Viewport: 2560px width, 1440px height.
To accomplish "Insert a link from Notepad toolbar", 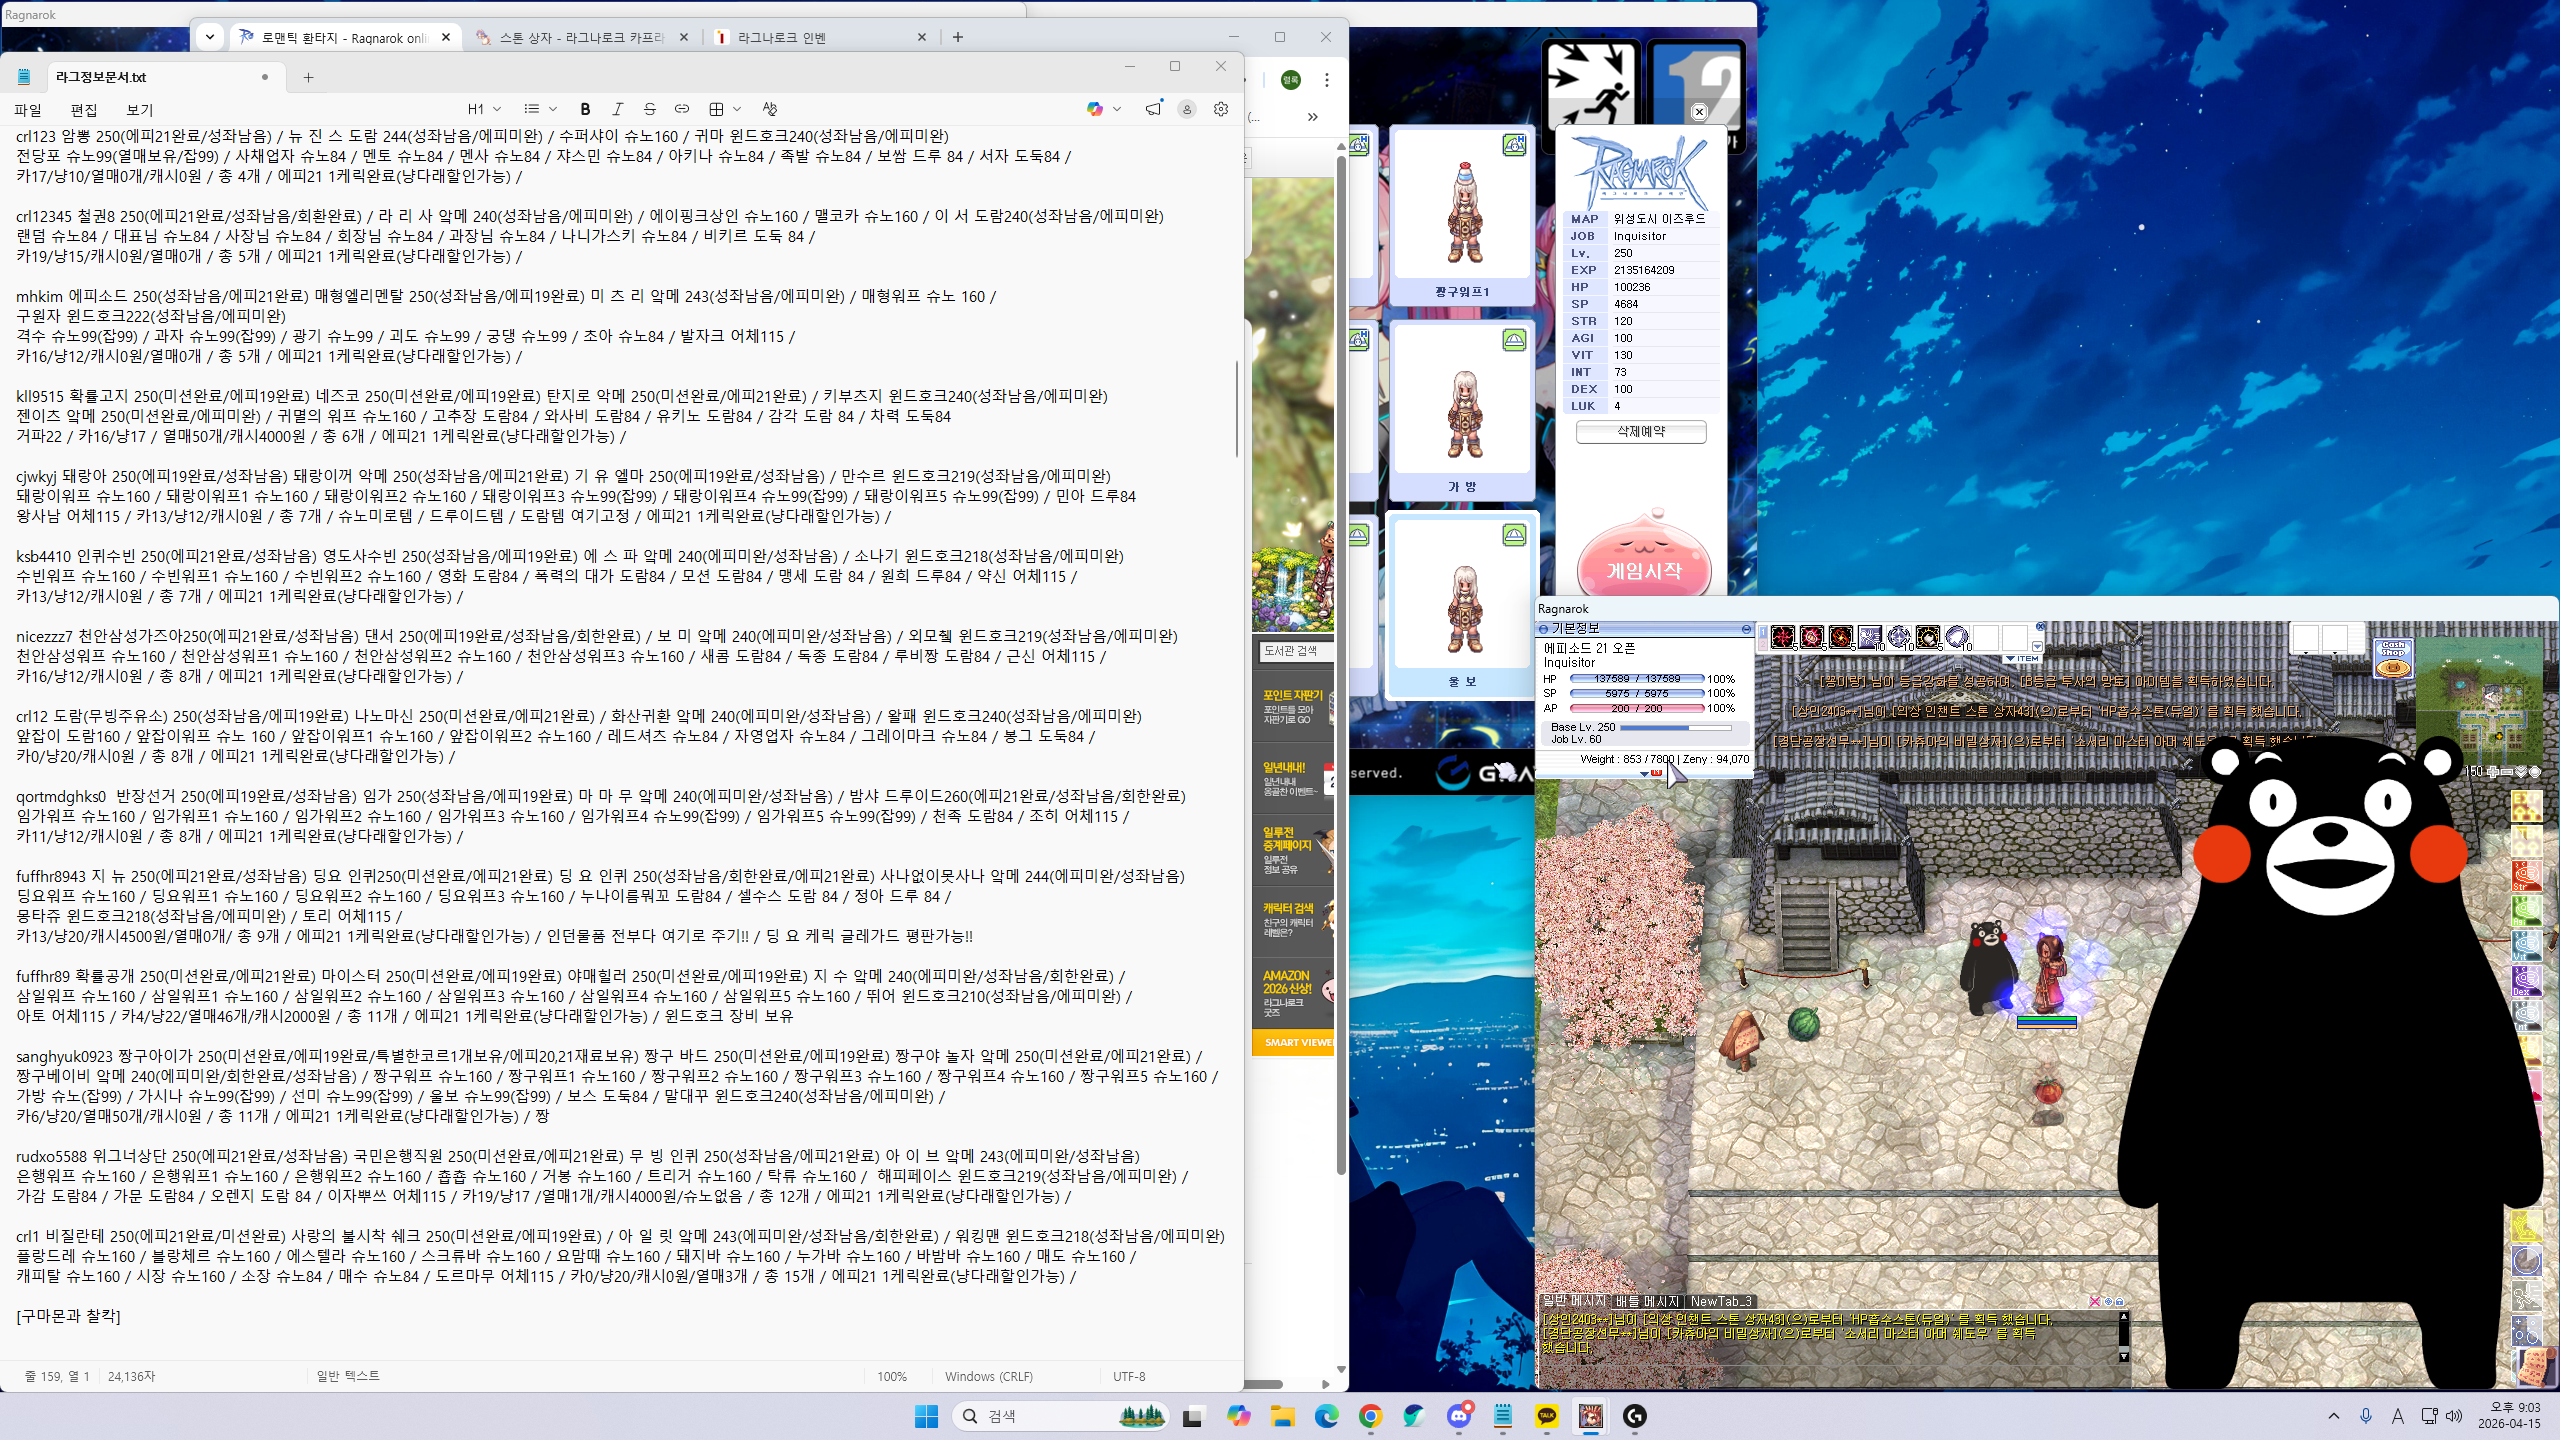I will tap(682, 109).
